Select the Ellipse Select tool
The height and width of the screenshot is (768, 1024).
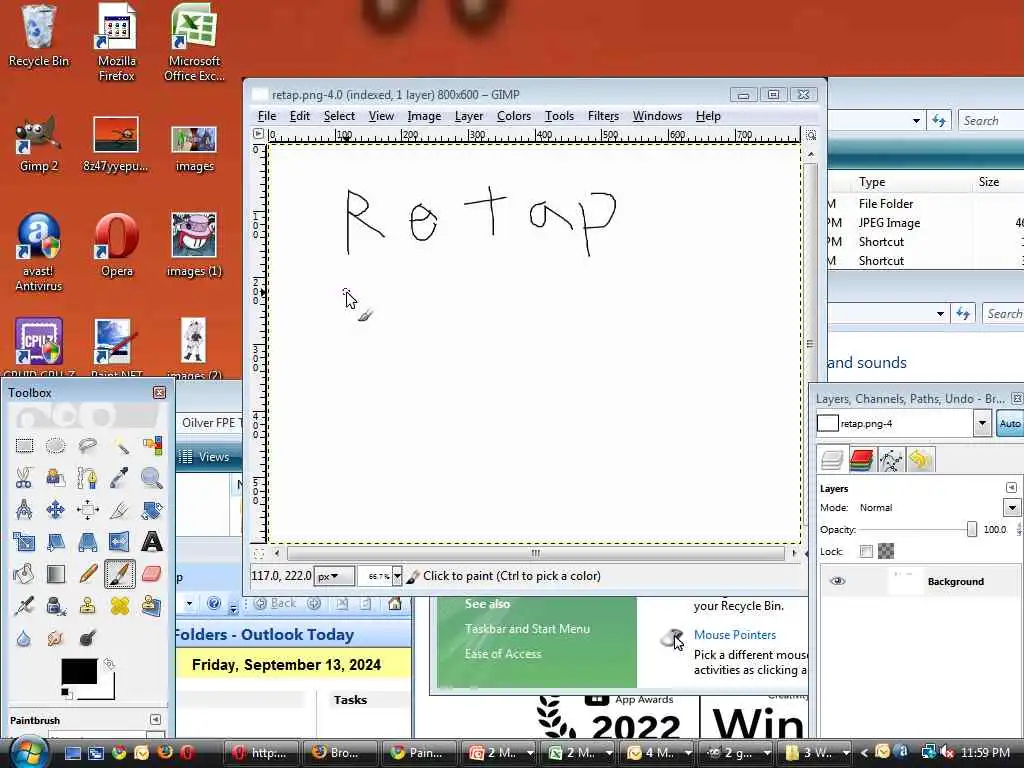click(56, 446)
